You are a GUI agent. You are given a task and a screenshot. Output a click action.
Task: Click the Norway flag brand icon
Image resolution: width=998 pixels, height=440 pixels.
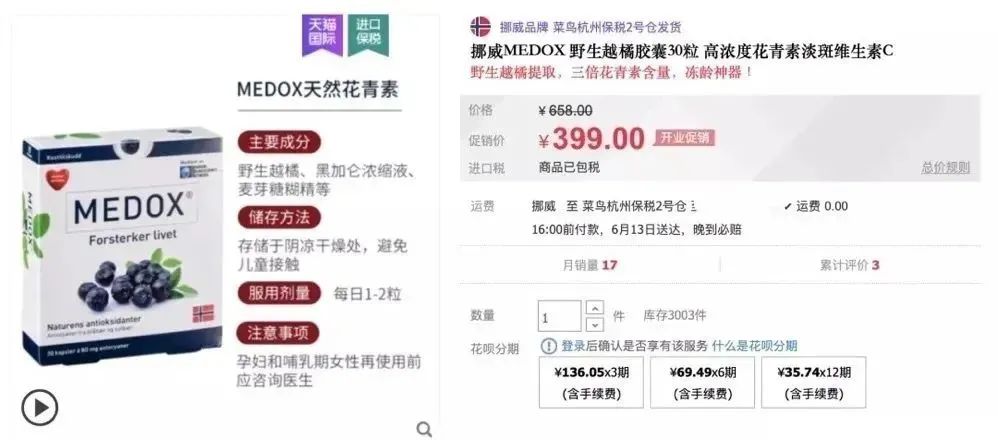pos(481,27)
